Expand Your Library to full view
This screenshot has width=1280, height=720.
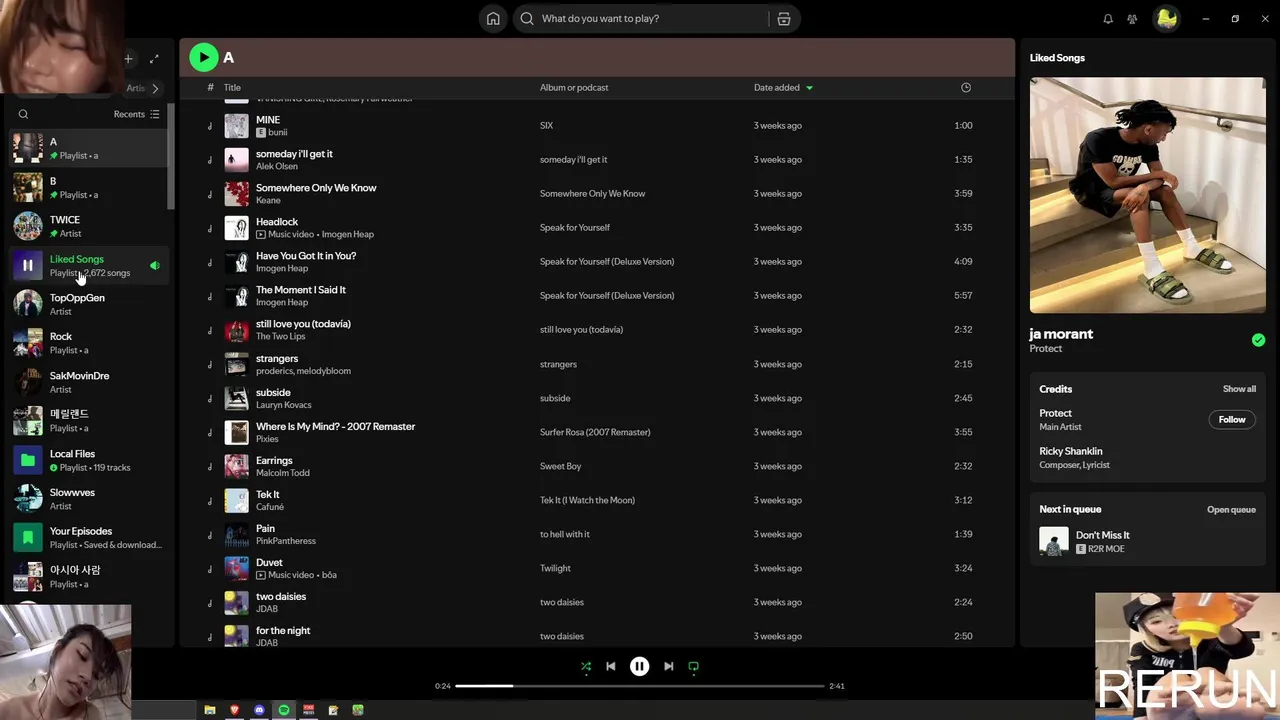pos(154,59)
